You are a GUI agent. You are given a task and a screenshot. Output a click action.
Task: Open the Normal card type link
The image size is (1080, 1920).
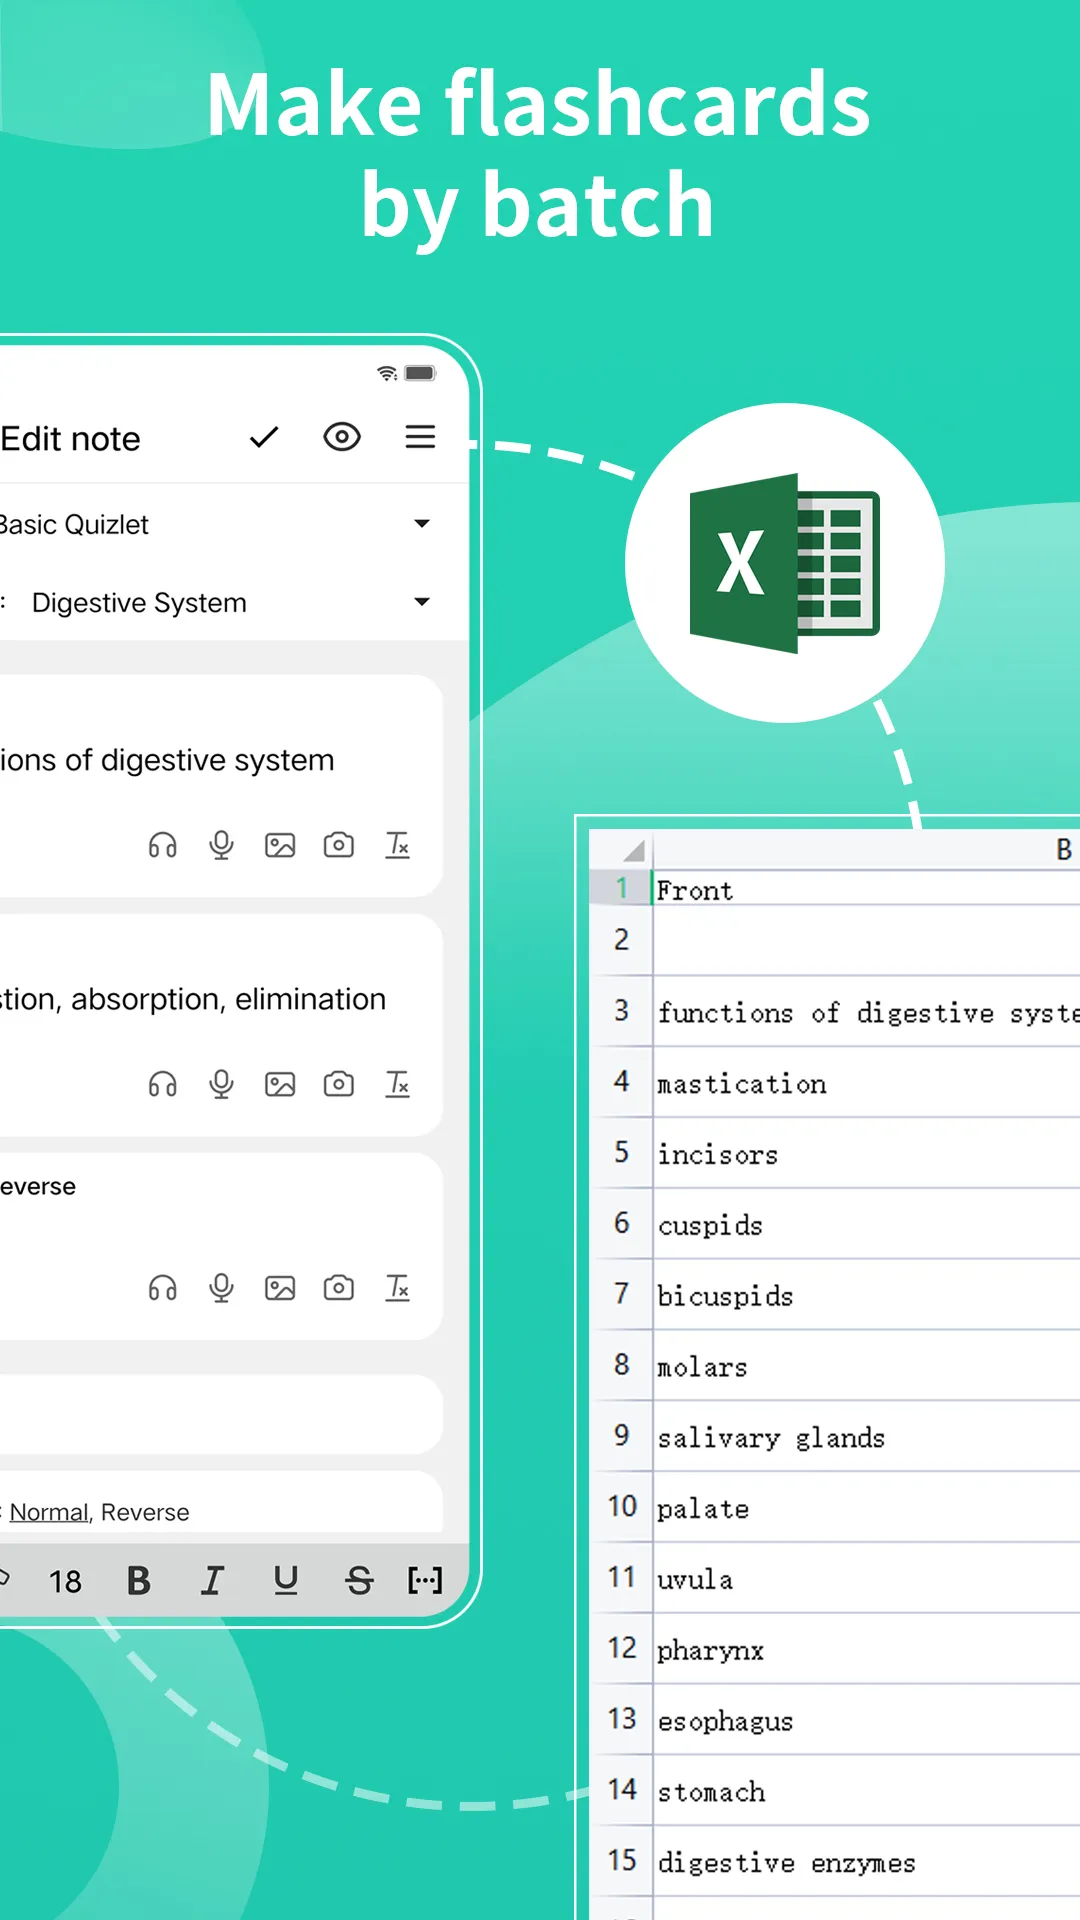click(49, 1512)
